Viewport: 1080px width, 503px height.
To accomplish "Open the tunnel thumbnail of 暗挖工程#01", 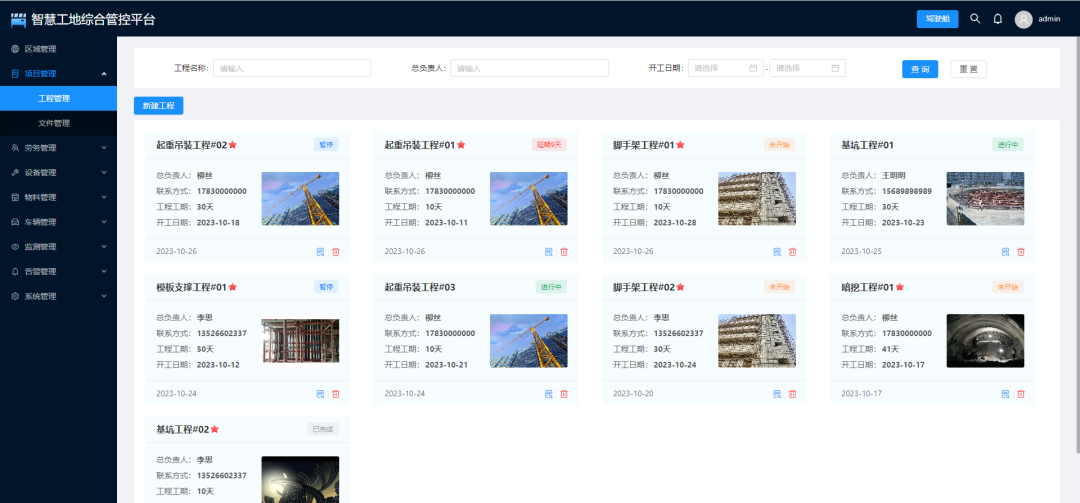I will [x=985, y=340].
